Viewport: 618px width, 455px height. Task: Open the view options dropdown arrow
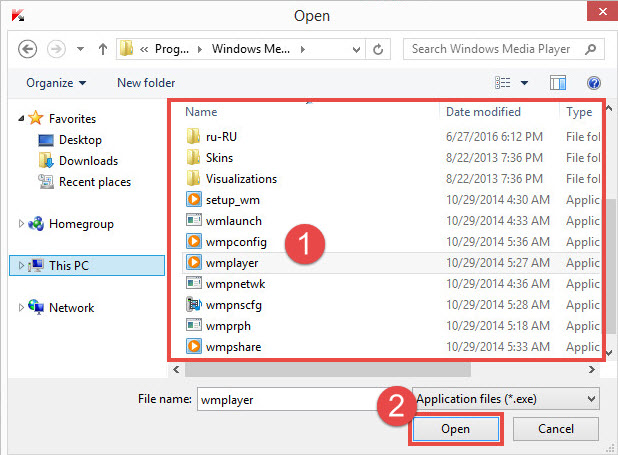[x=524, y=83]
